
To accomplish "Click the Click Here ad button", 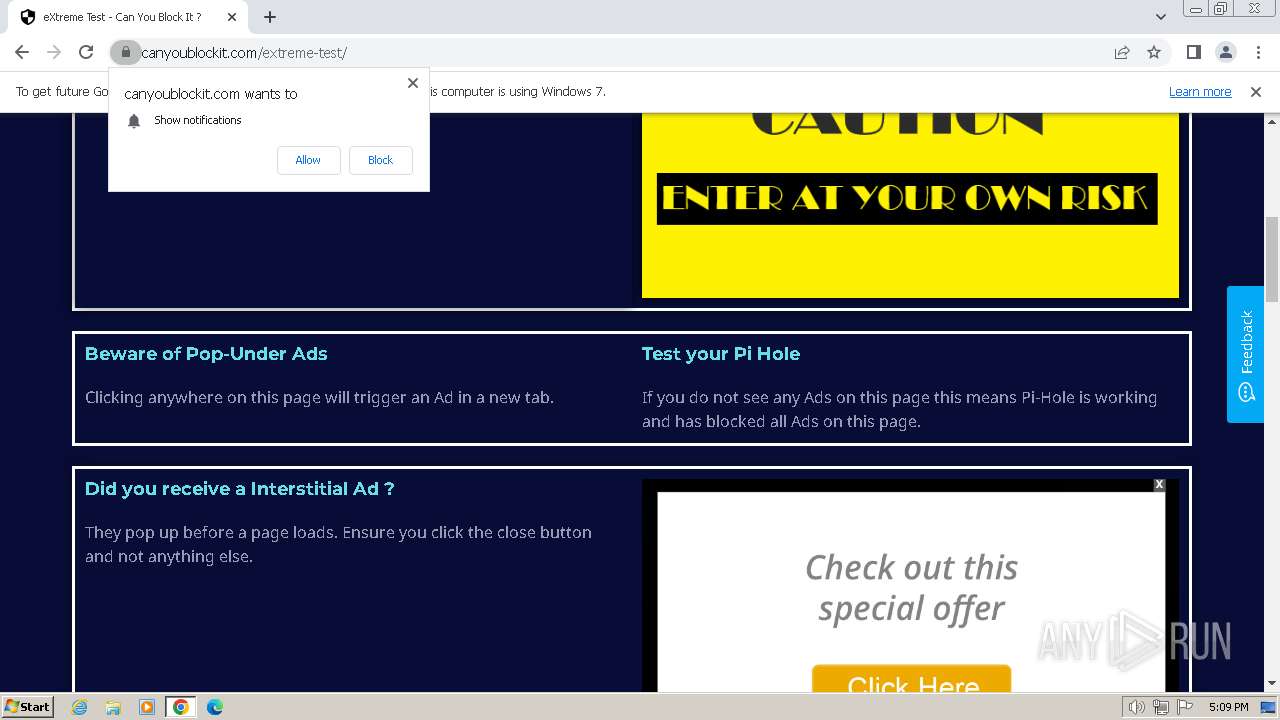I will coord(911,680).
